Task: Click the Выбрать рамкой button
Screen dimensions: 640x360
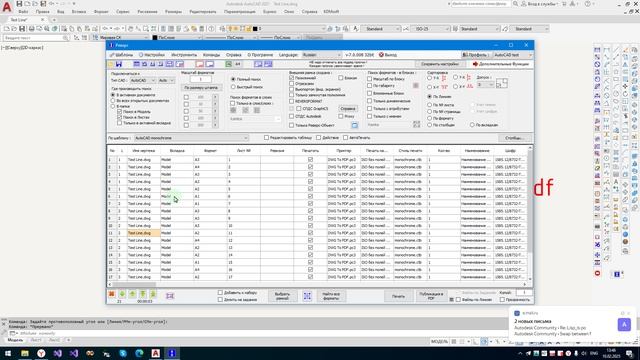Action: pos(282,296)
